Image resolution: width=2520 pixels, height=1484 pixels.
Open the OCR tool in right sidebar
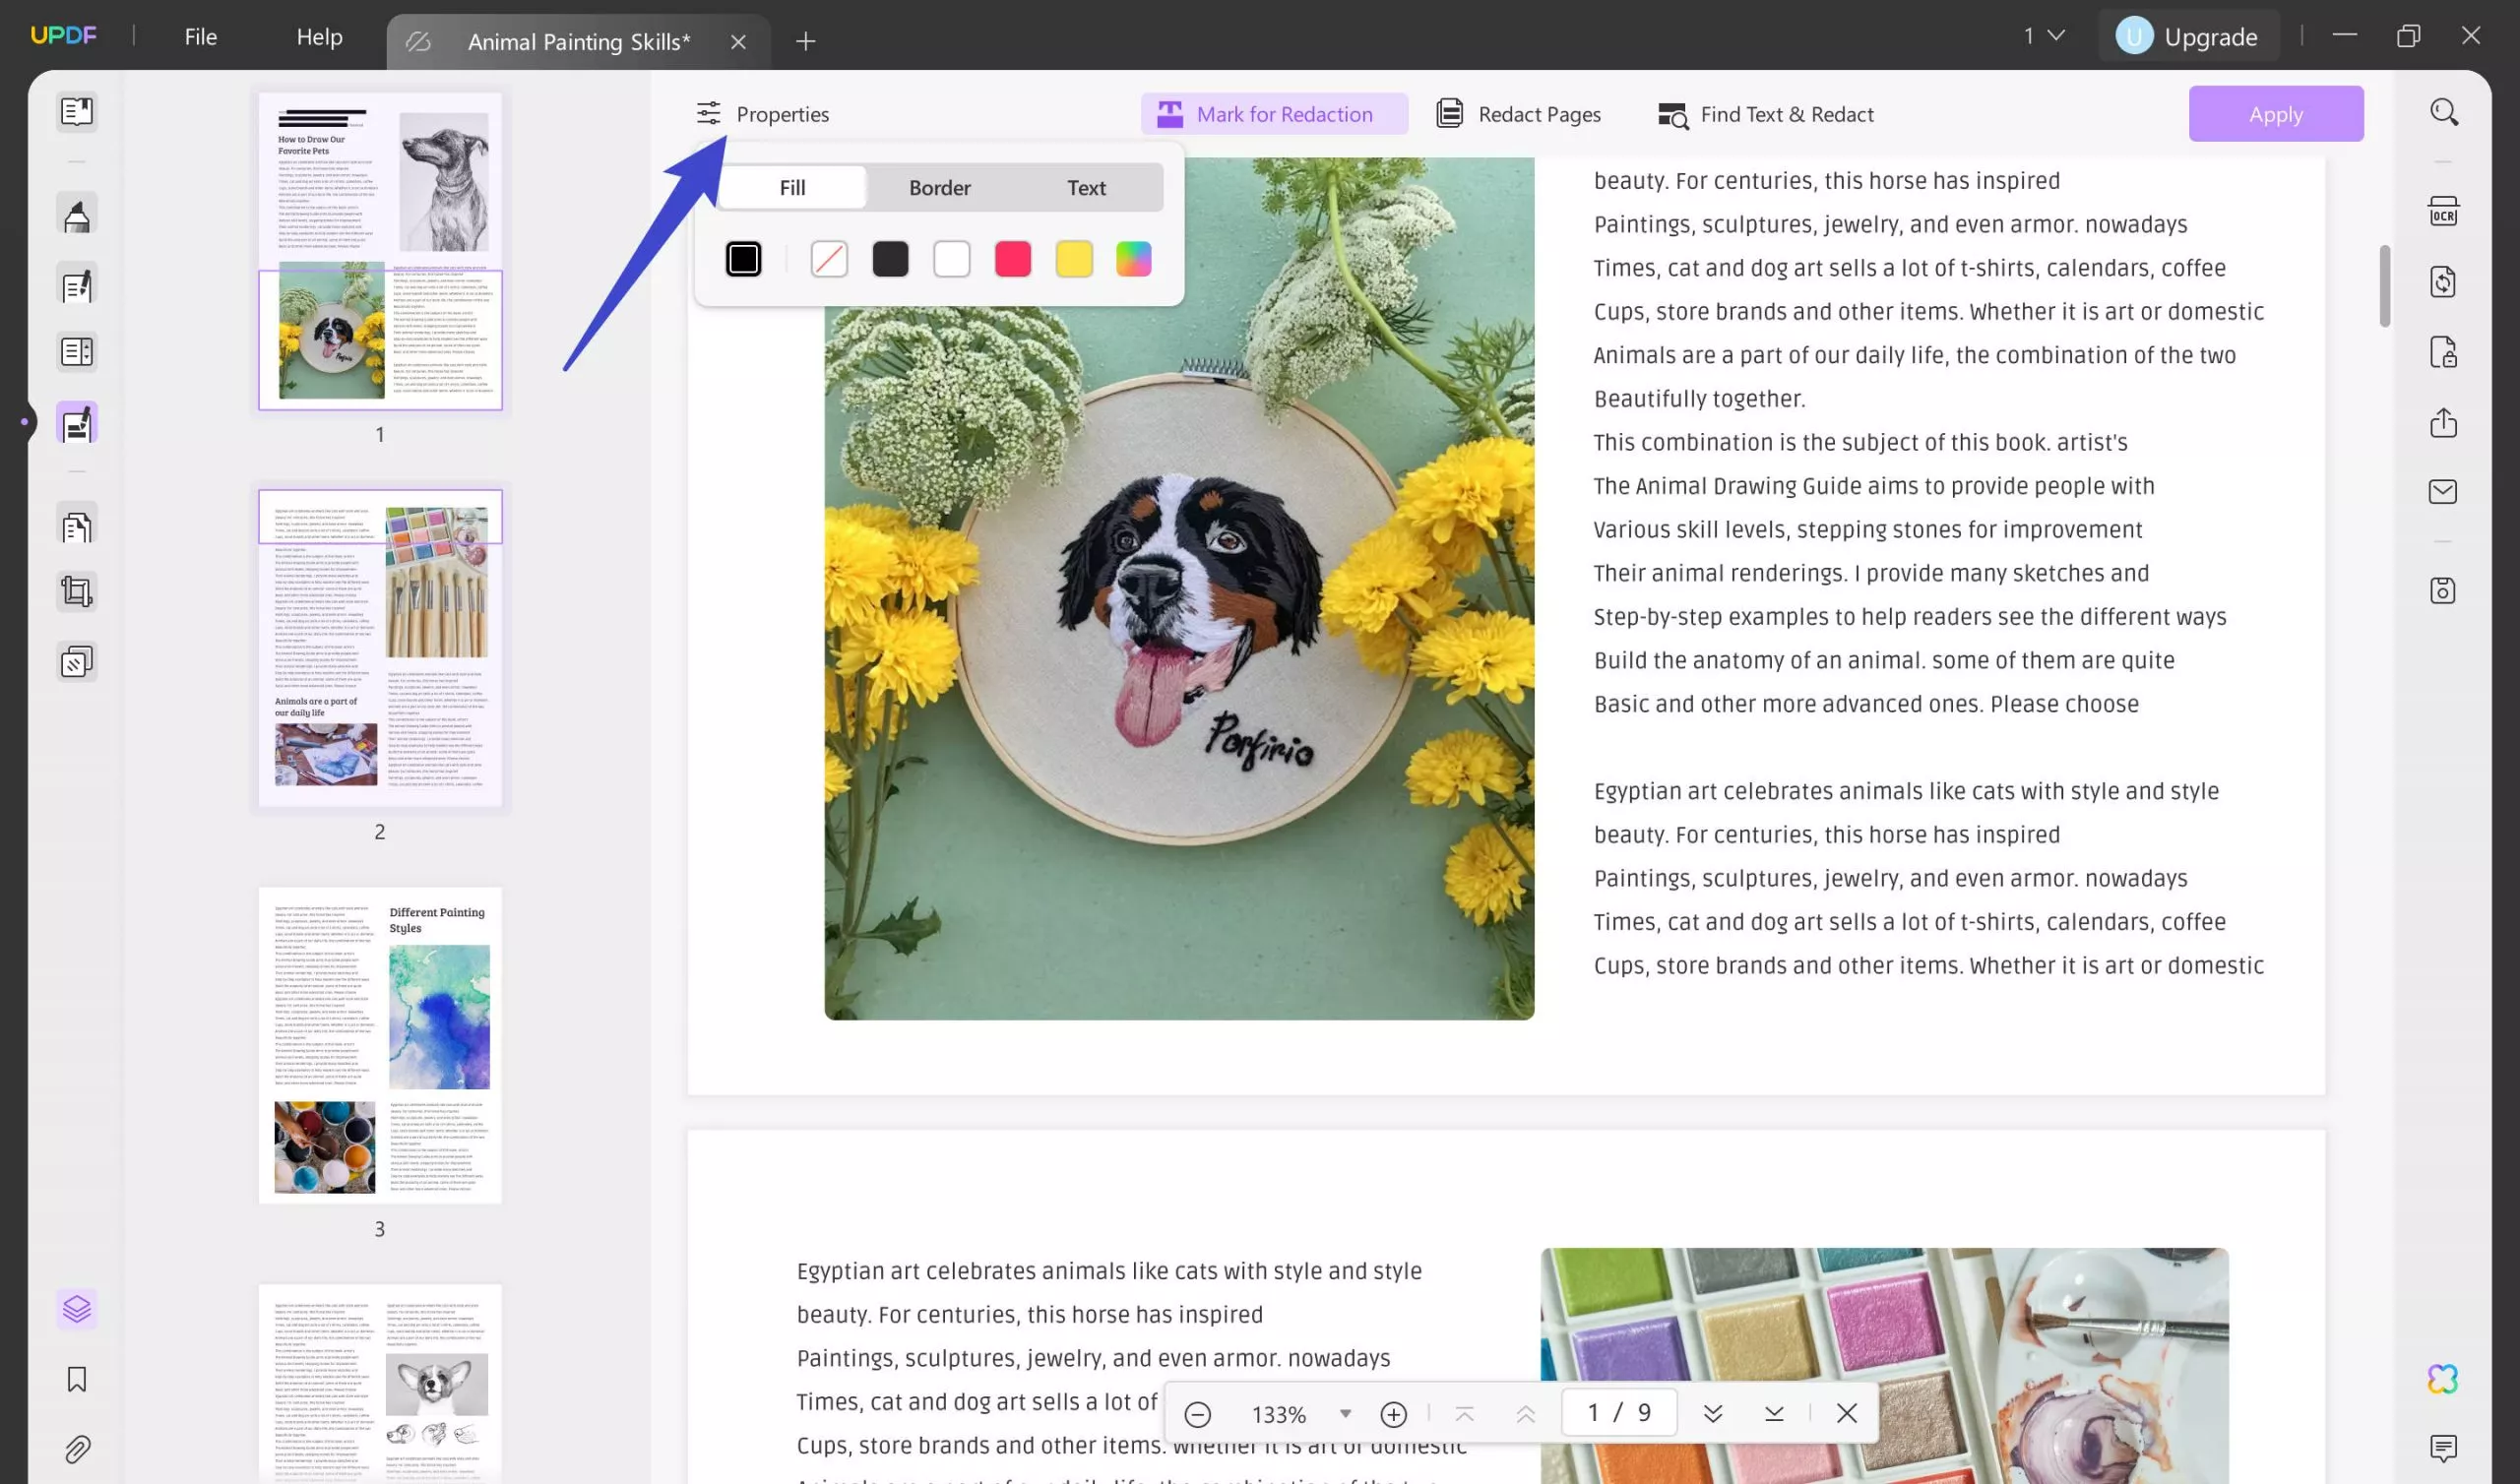(2442, 212)
